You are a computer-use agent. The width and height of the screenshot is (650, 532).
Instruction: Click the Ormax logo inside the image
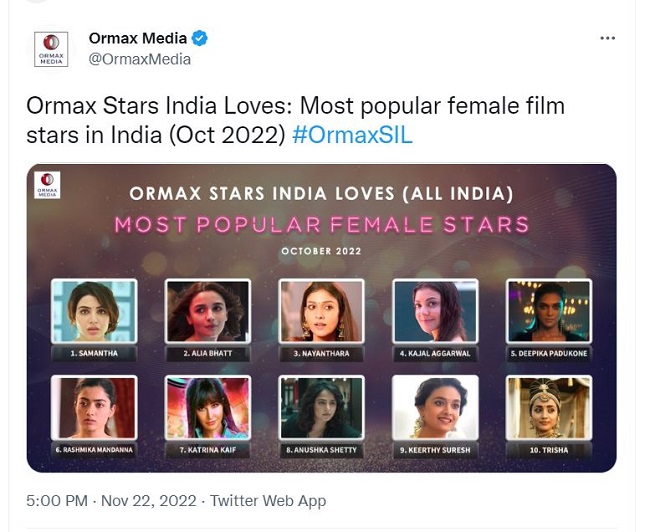click(x=47, y=185)
